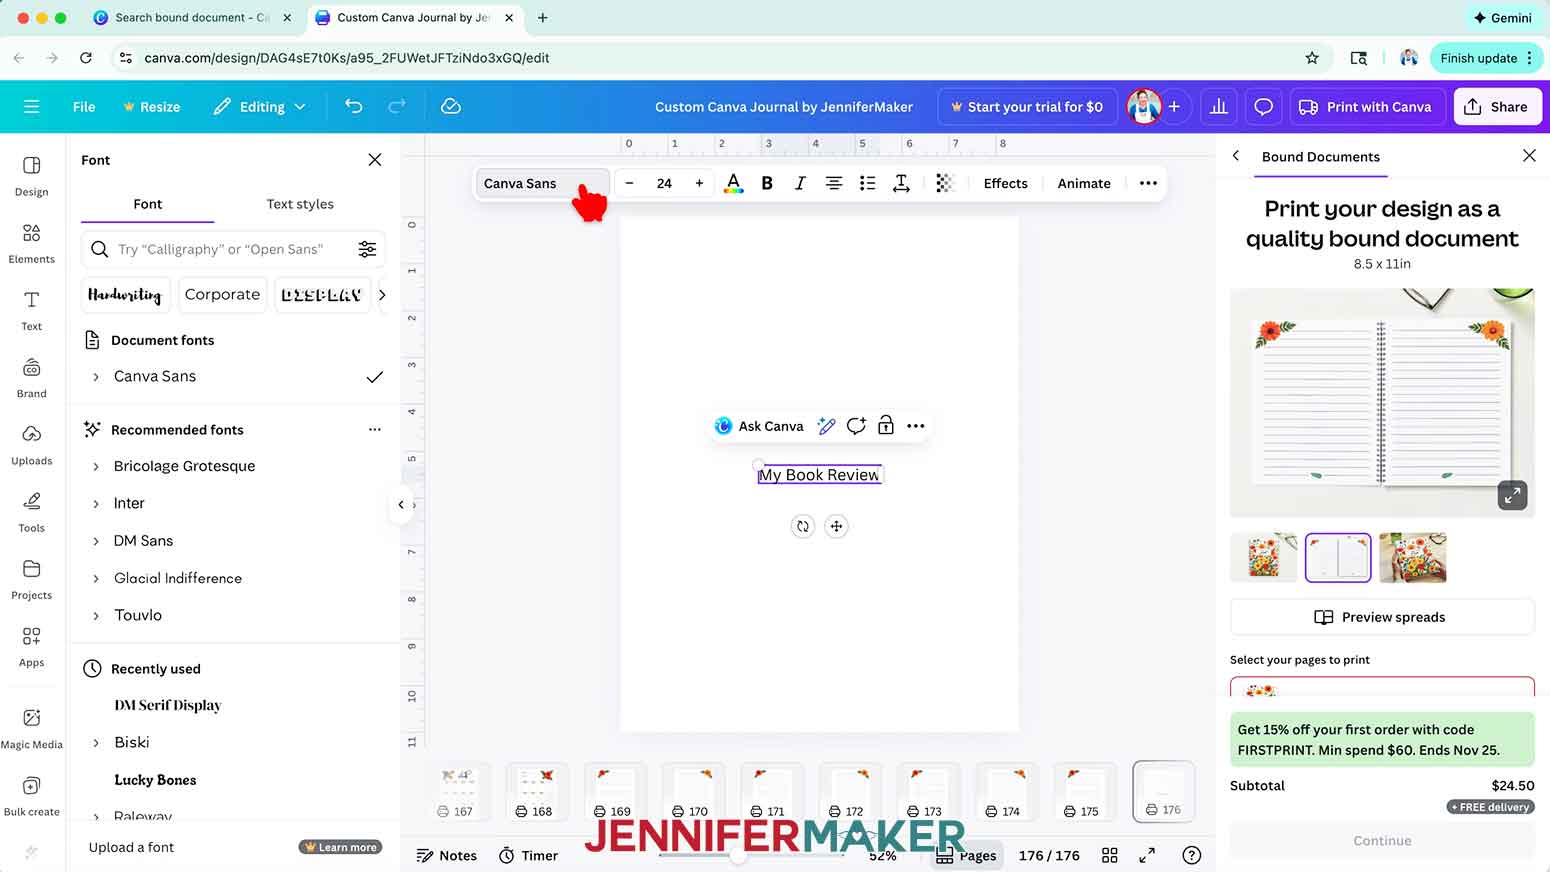1550x872 pixels.
Task: Open the Editing mode dropdown
Action: pos(260,106)
